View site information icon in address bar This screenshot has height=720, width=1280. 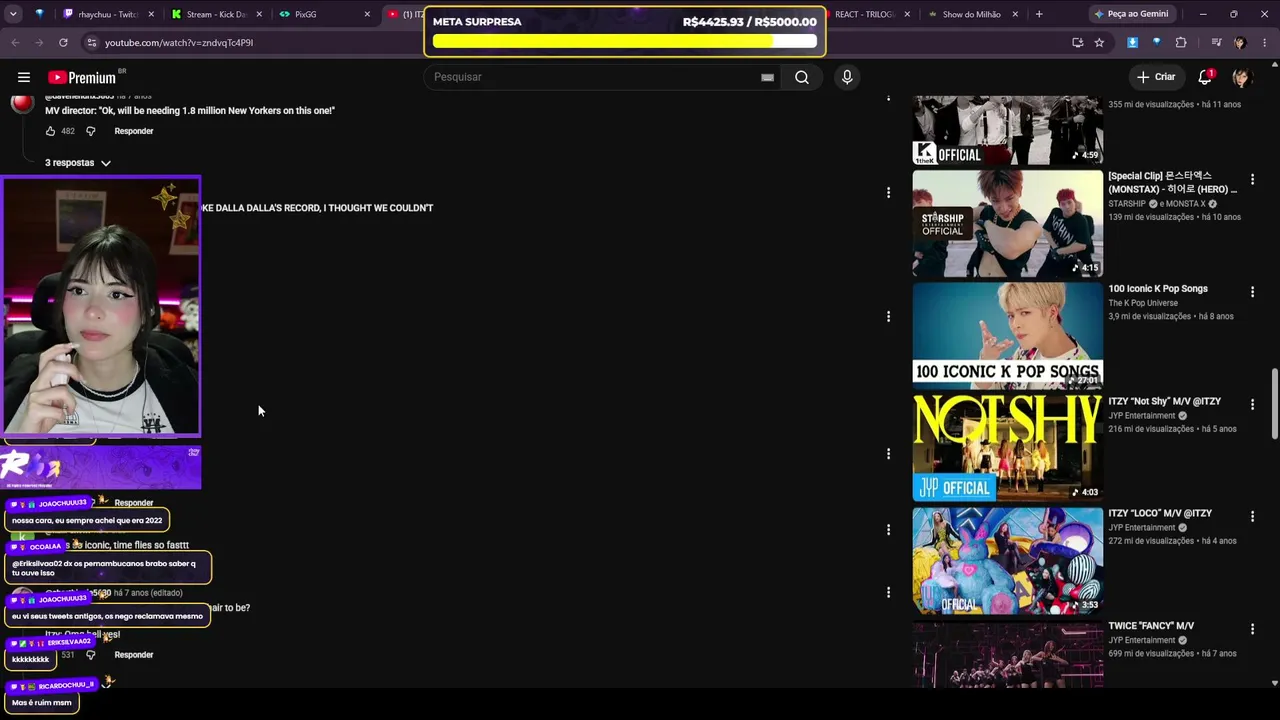point(91,43)
